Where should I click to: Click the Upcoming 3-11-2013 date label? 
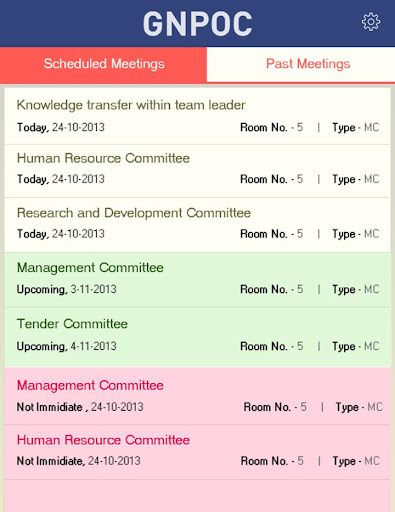[67, 289]
